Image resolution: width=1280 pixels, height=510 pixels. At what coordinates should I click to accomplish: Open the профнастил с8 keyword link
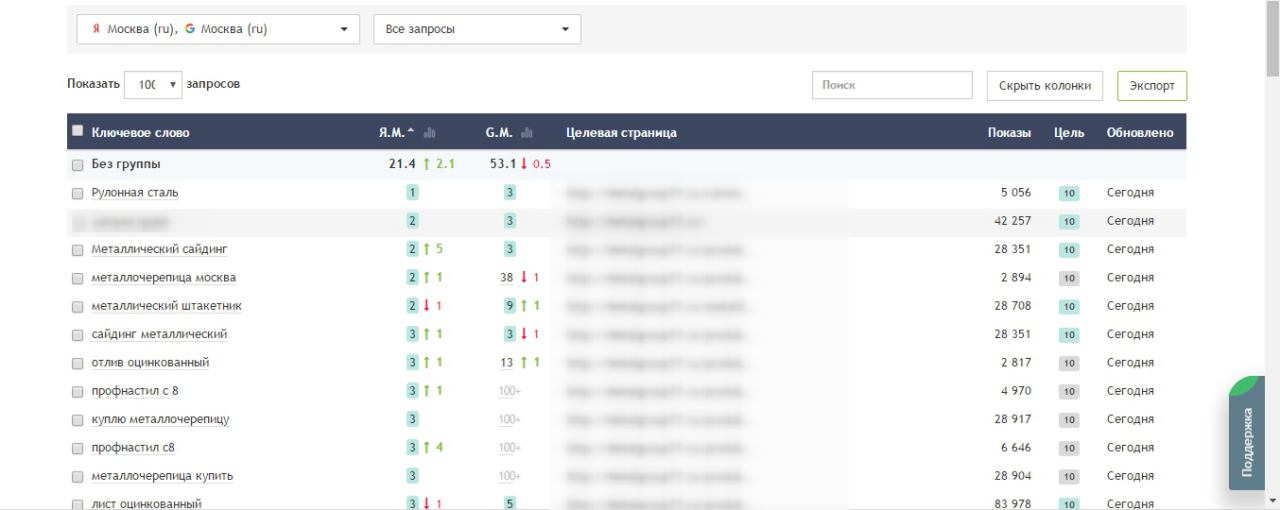coord(132,447)
